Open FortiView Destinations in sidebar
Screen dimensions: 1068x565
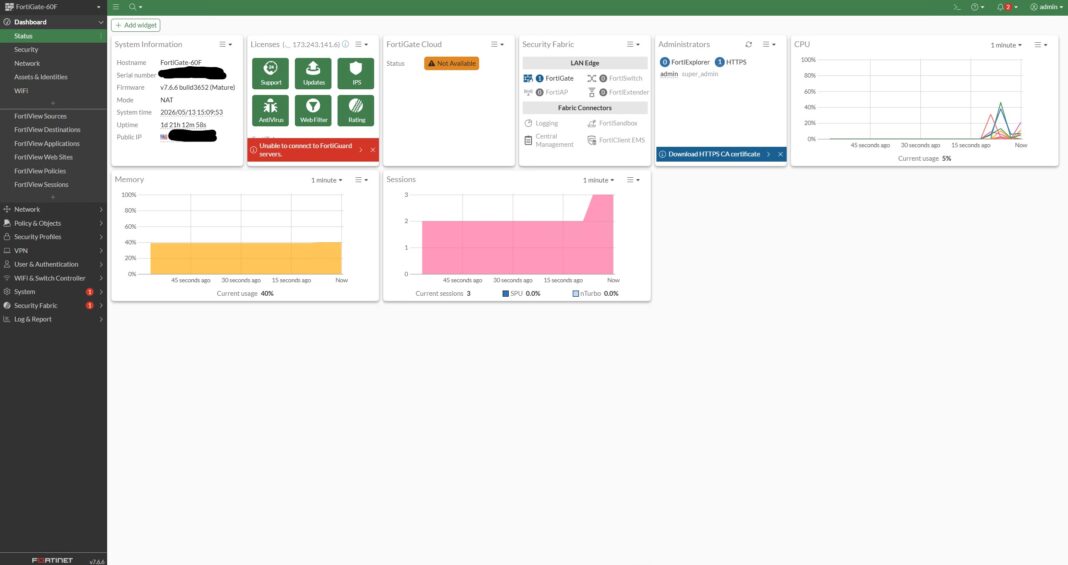53,130
